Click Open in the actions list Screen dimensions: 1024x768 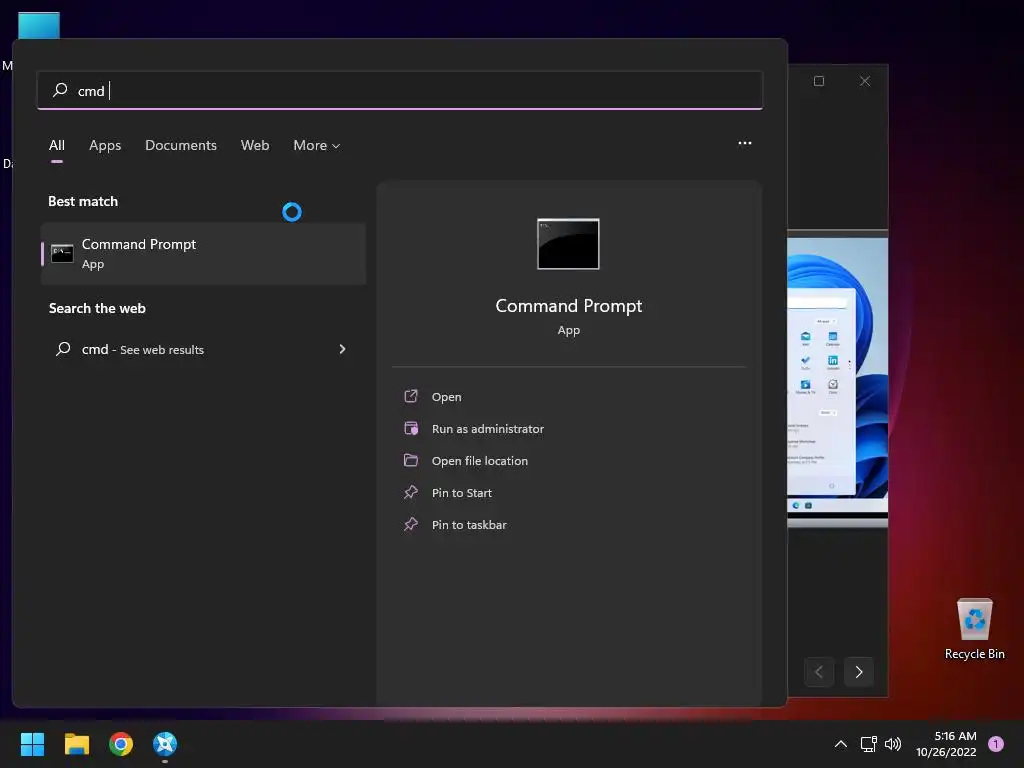(446, 396)
